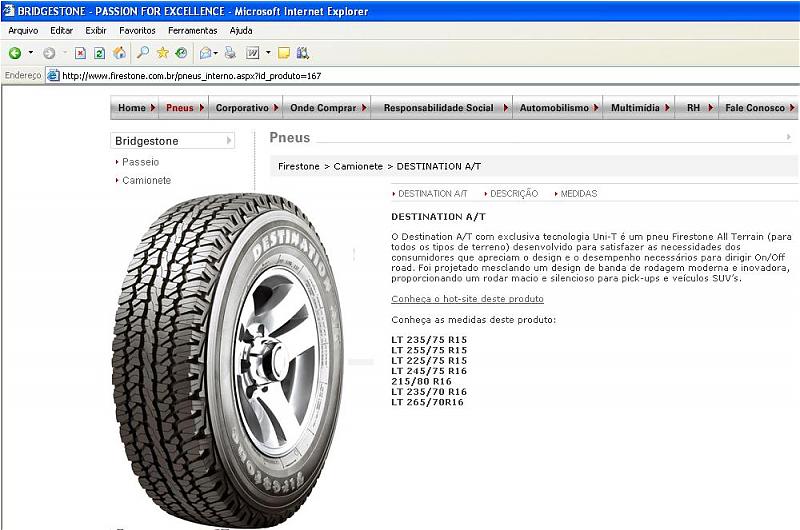Open the RH navigation tab
This screenshot has width=800, height=530.
coord(697,108)
